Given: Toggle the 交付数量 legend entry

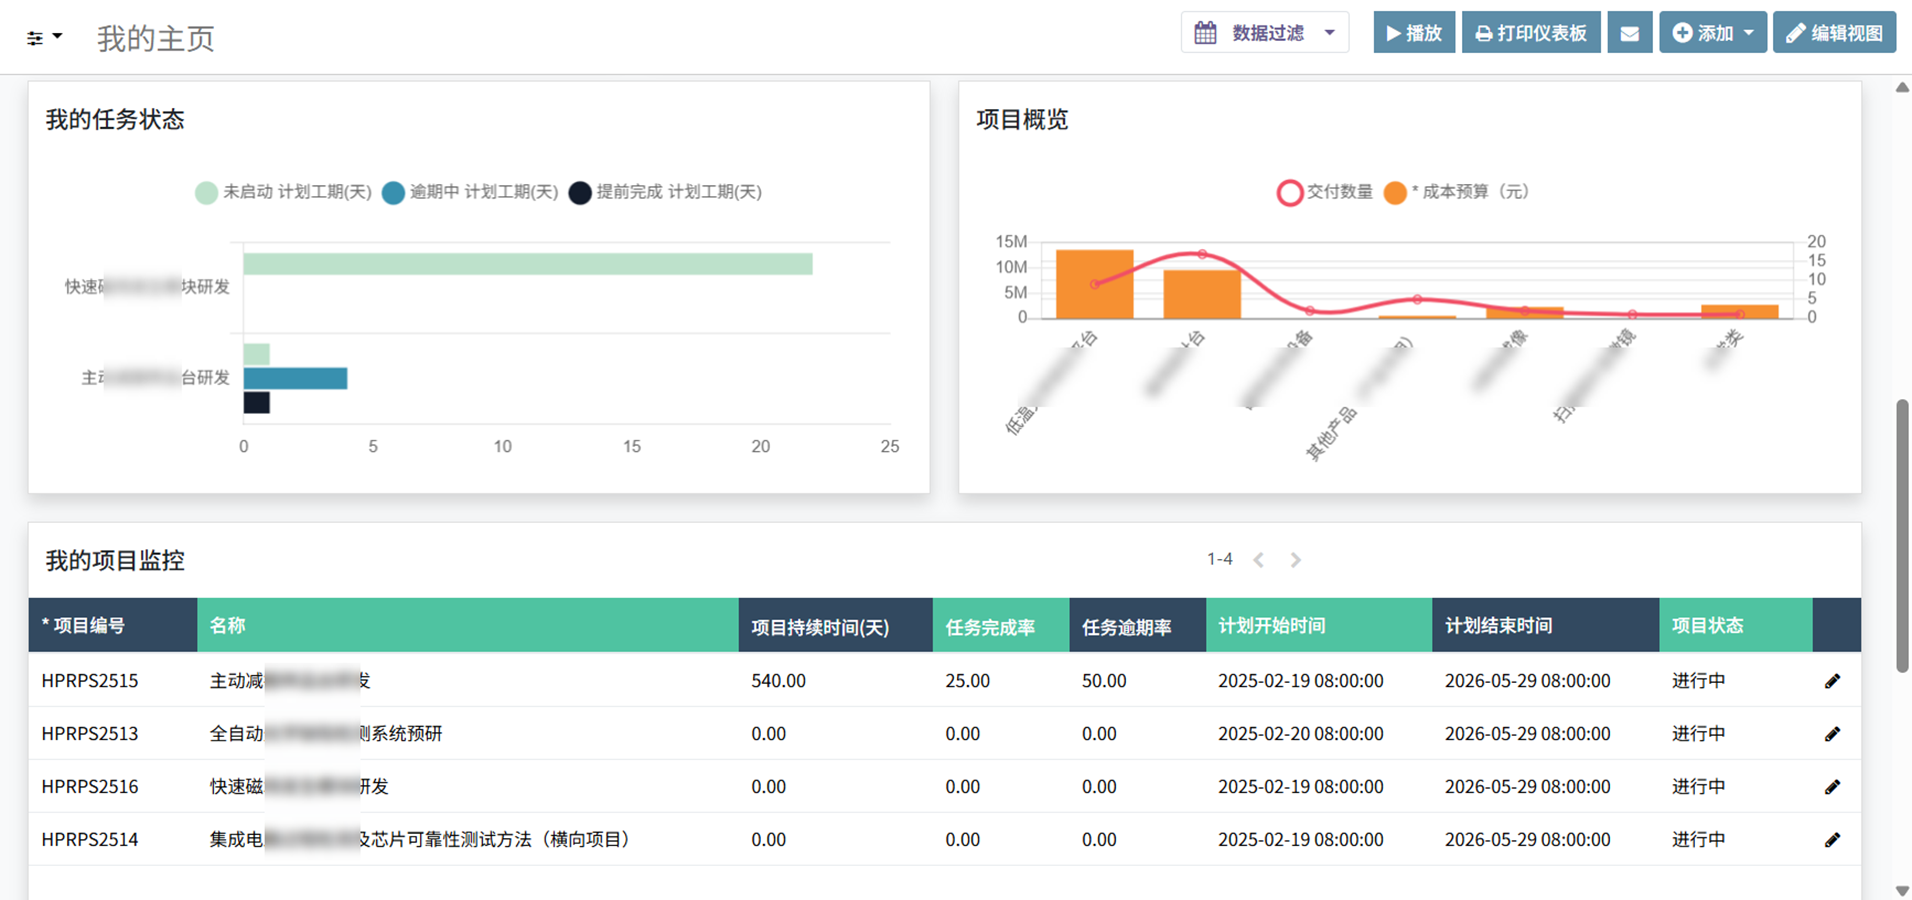Looking at the screenshot, I should [1326, 192].
